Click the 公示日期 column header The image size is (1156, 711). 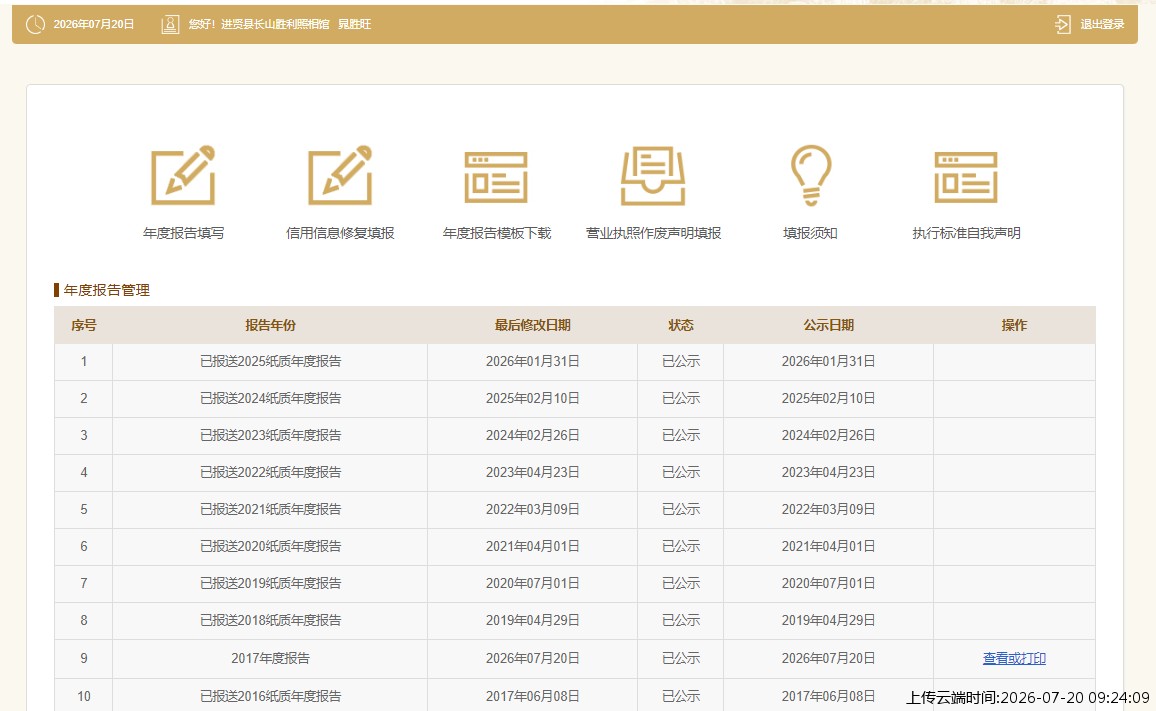[829, 325]
